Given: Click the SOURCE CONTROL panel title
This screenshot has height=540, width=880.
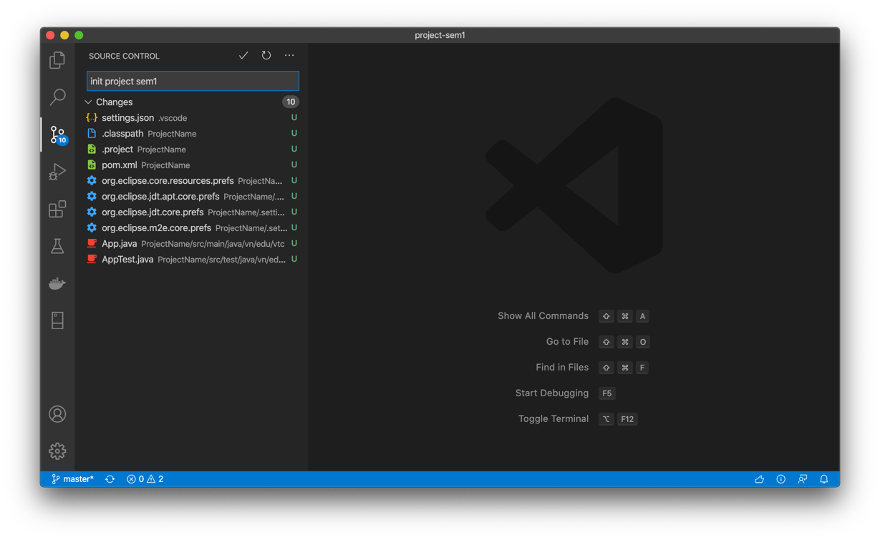Looking at the screenshot, I should click(x=124, y=56).
